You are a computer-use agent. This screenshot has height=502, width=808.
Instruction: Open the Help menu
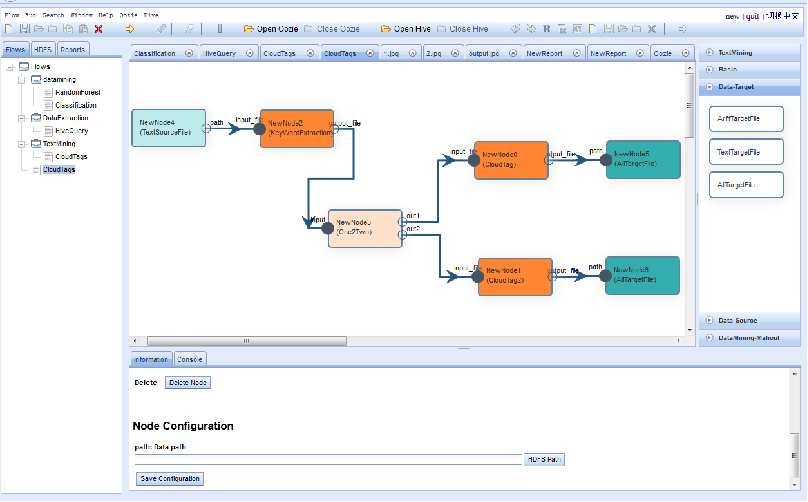tap(106, 15)
